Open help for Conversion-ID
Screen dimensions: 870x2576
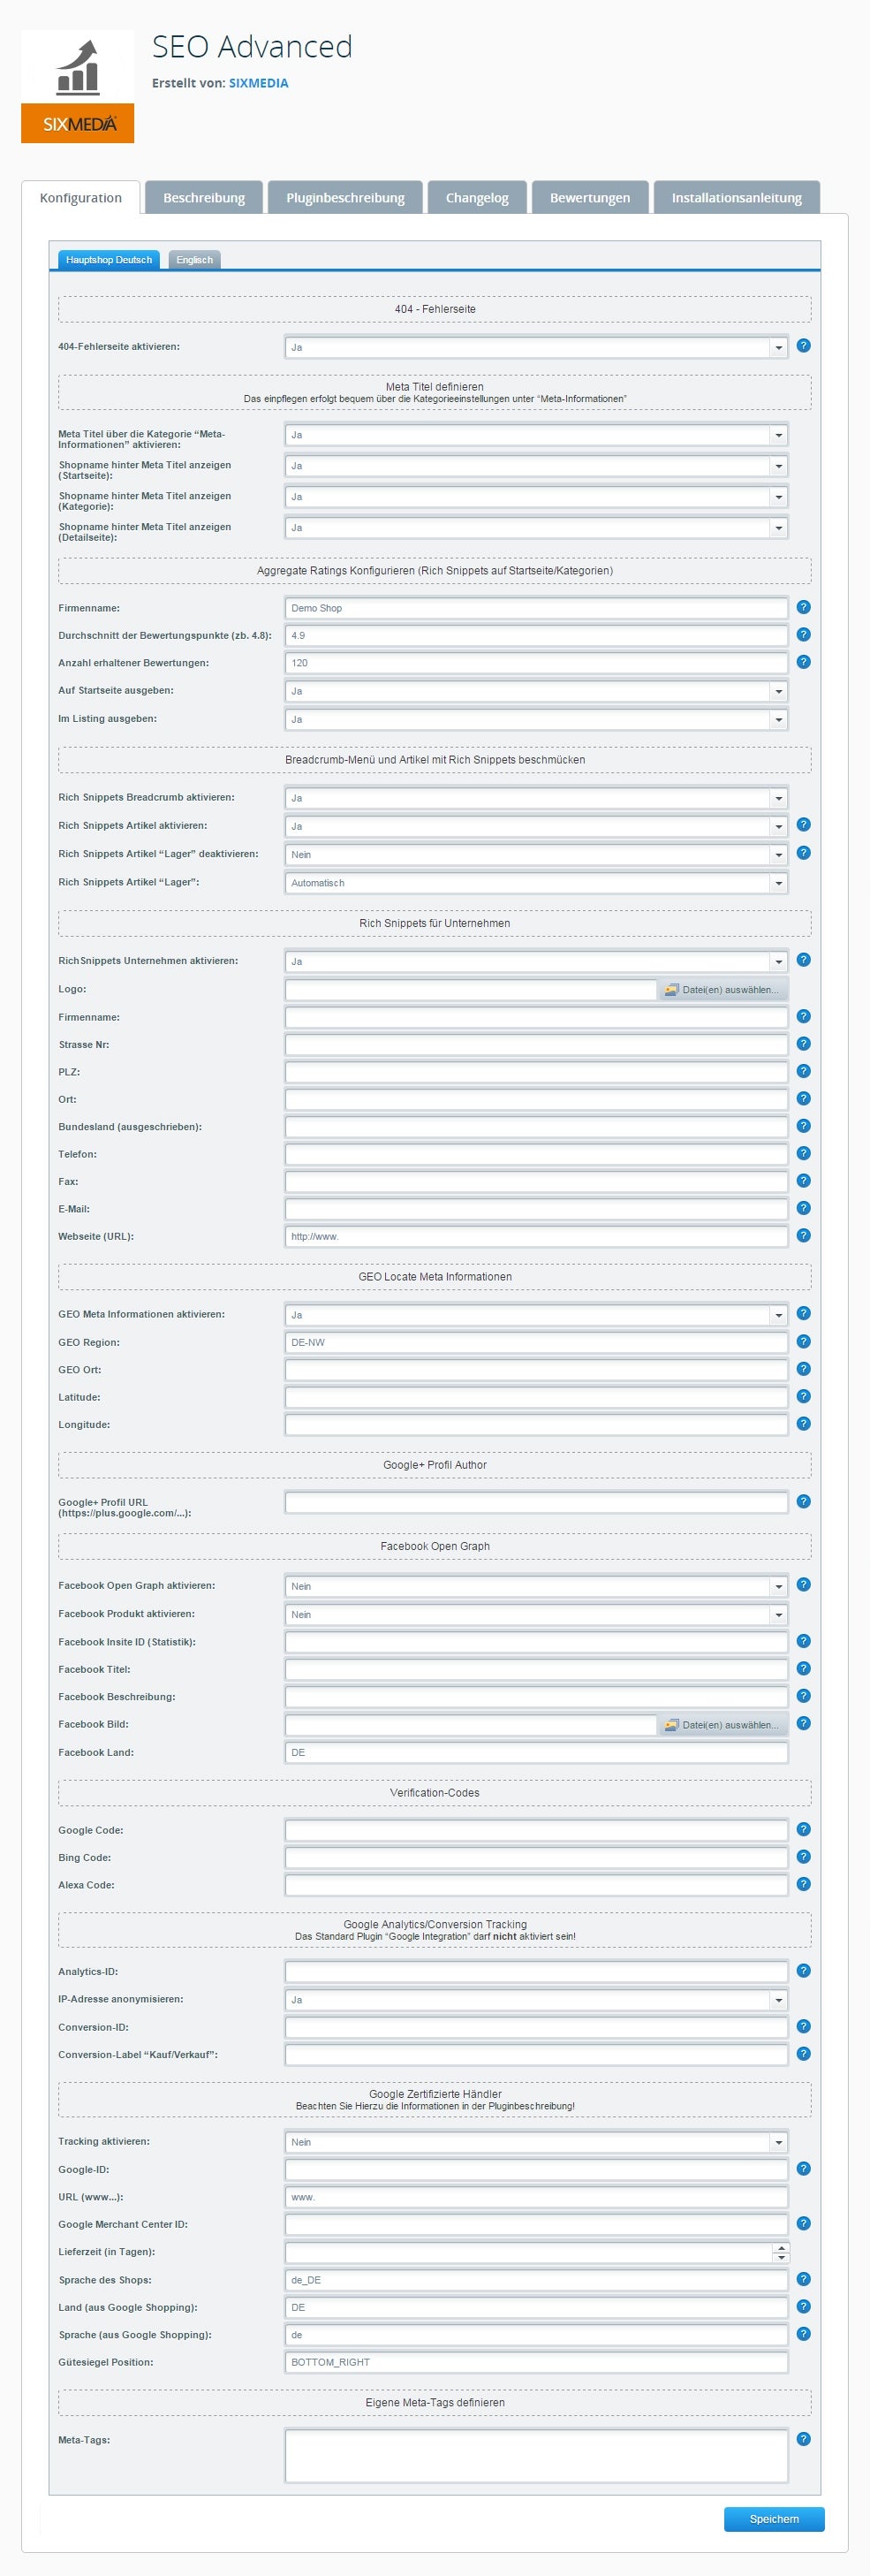803,2027
